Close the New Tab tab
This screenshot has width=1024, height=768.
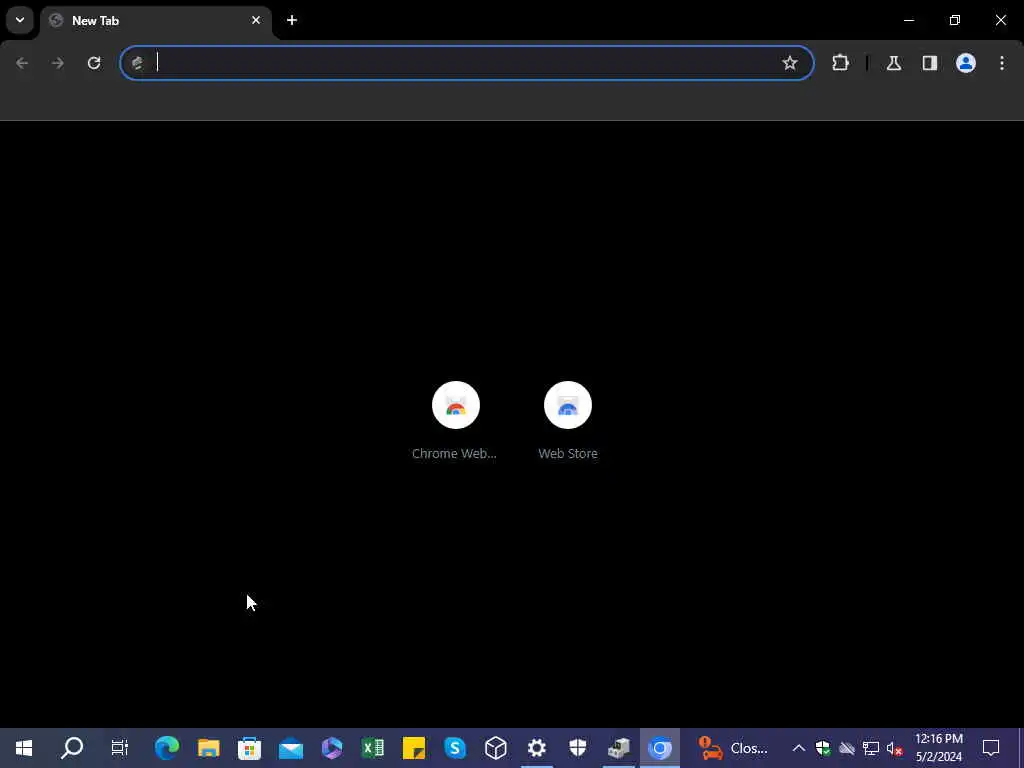click(256, 20)
